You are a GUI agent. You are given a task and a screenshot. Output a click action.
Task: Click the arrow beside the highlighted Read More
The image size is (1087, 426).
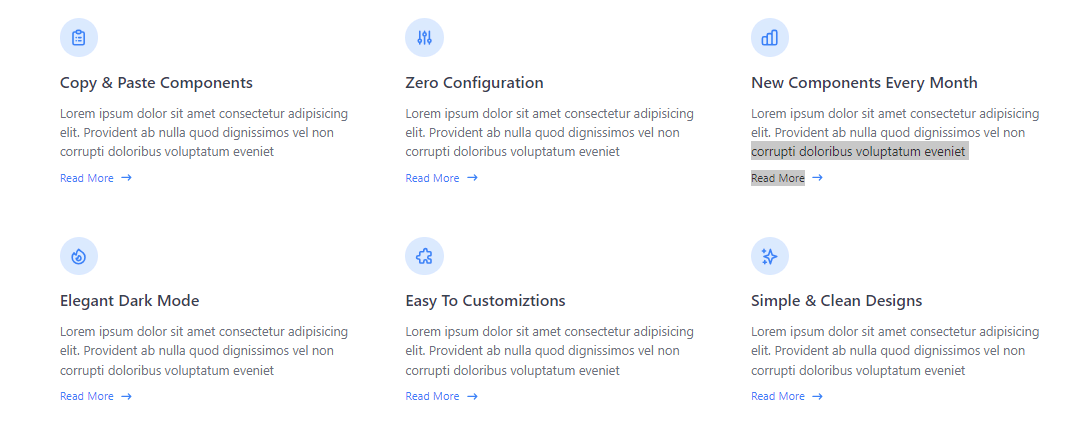[x=817, y=178]
